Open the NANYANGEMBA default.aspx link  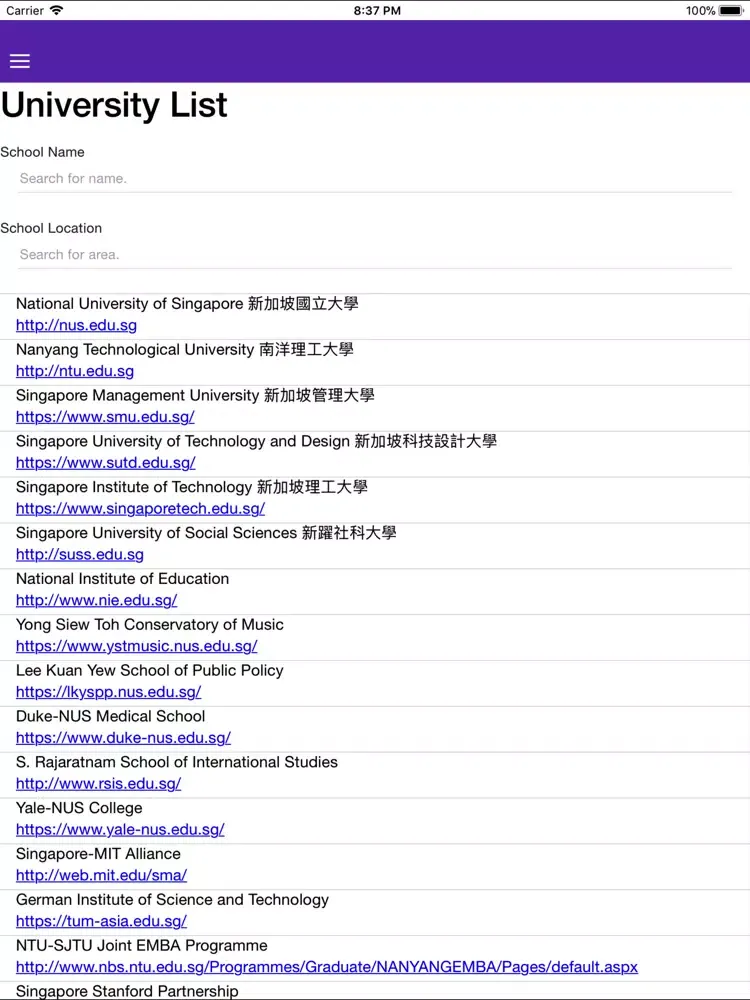(x=327, y=968)
